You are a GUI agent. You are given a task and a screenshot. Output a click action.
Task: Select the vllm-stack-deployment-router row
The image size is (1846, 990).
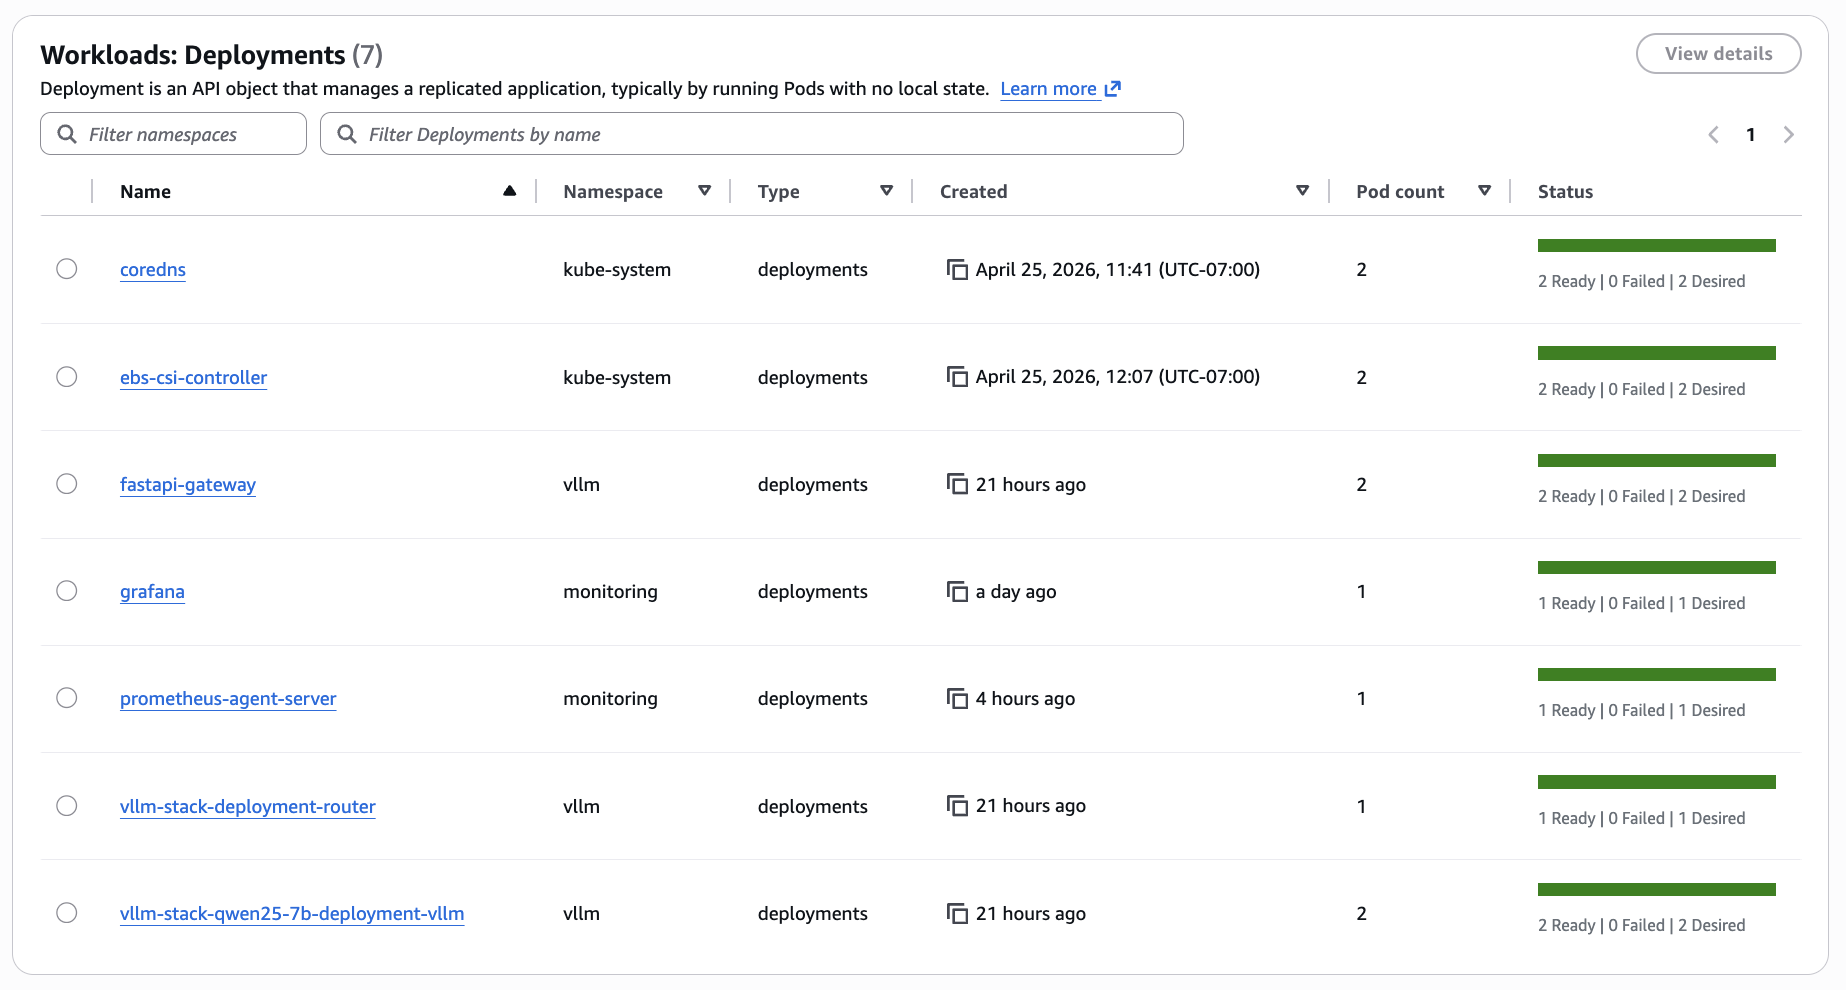pyautogui.click(x=67, y=805)
